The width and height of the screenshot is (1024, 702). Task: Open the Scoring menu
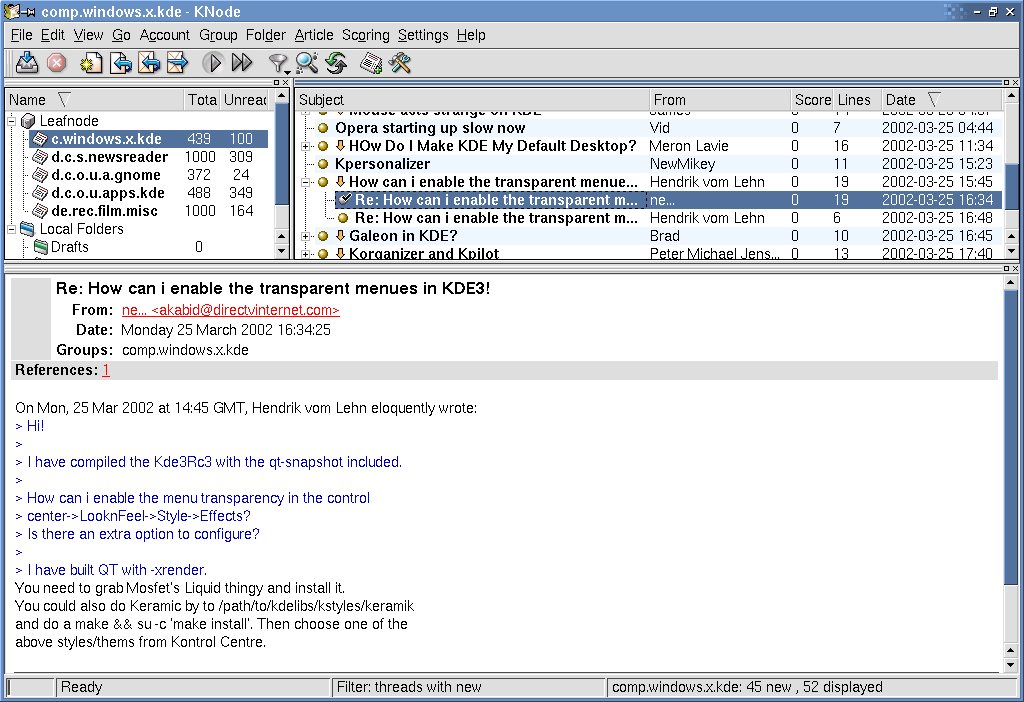tap(365, 35)
